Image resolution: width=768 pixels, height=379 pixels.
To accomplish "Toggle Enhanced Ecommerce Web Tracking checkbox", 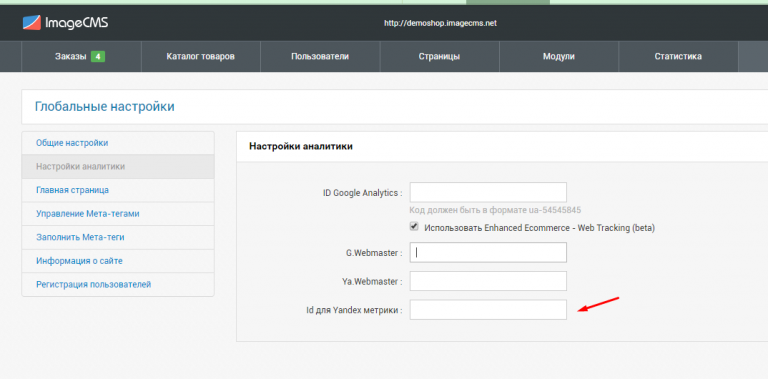I will pyautogui.click(x=414, y=226).
